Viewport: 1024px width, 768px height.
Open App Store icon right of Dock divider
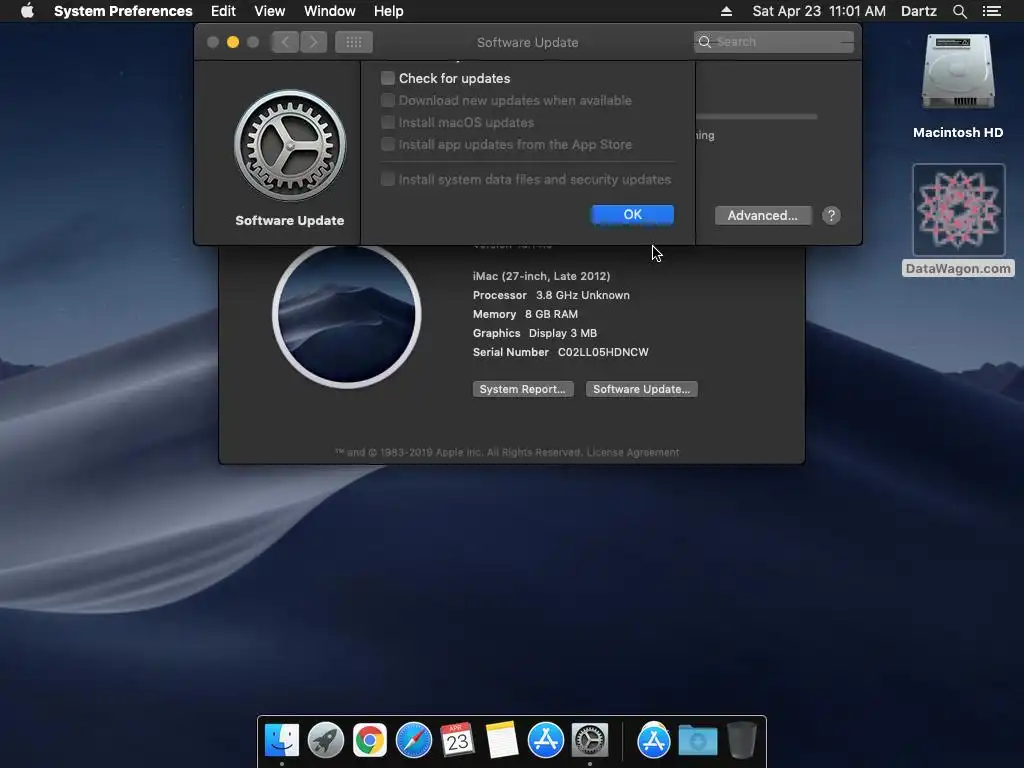tap(654, 741)
